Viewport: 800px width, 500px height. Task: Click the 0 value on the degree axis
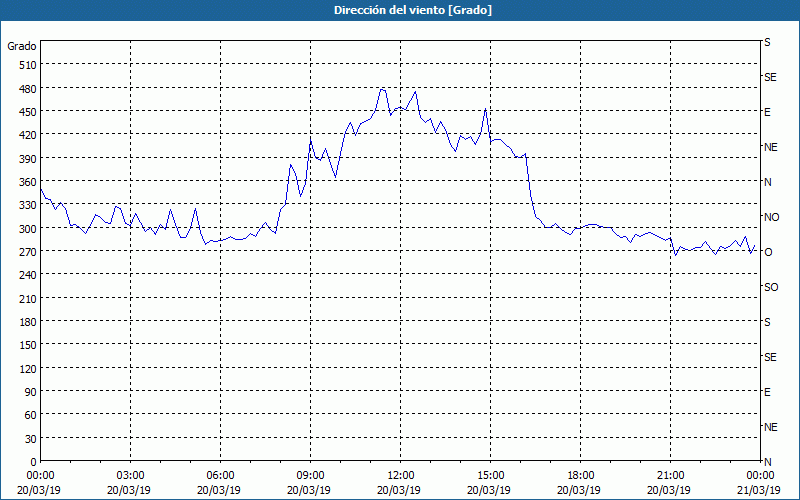[x=34, y=462]
